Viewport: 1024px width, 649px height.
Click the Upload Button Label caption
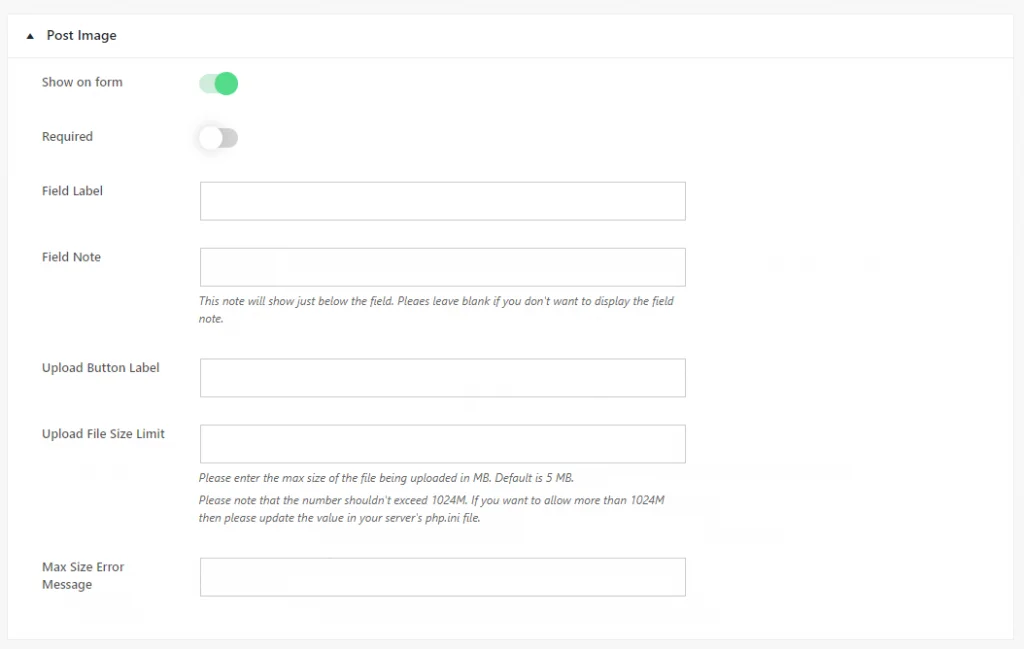pos(101,368)
